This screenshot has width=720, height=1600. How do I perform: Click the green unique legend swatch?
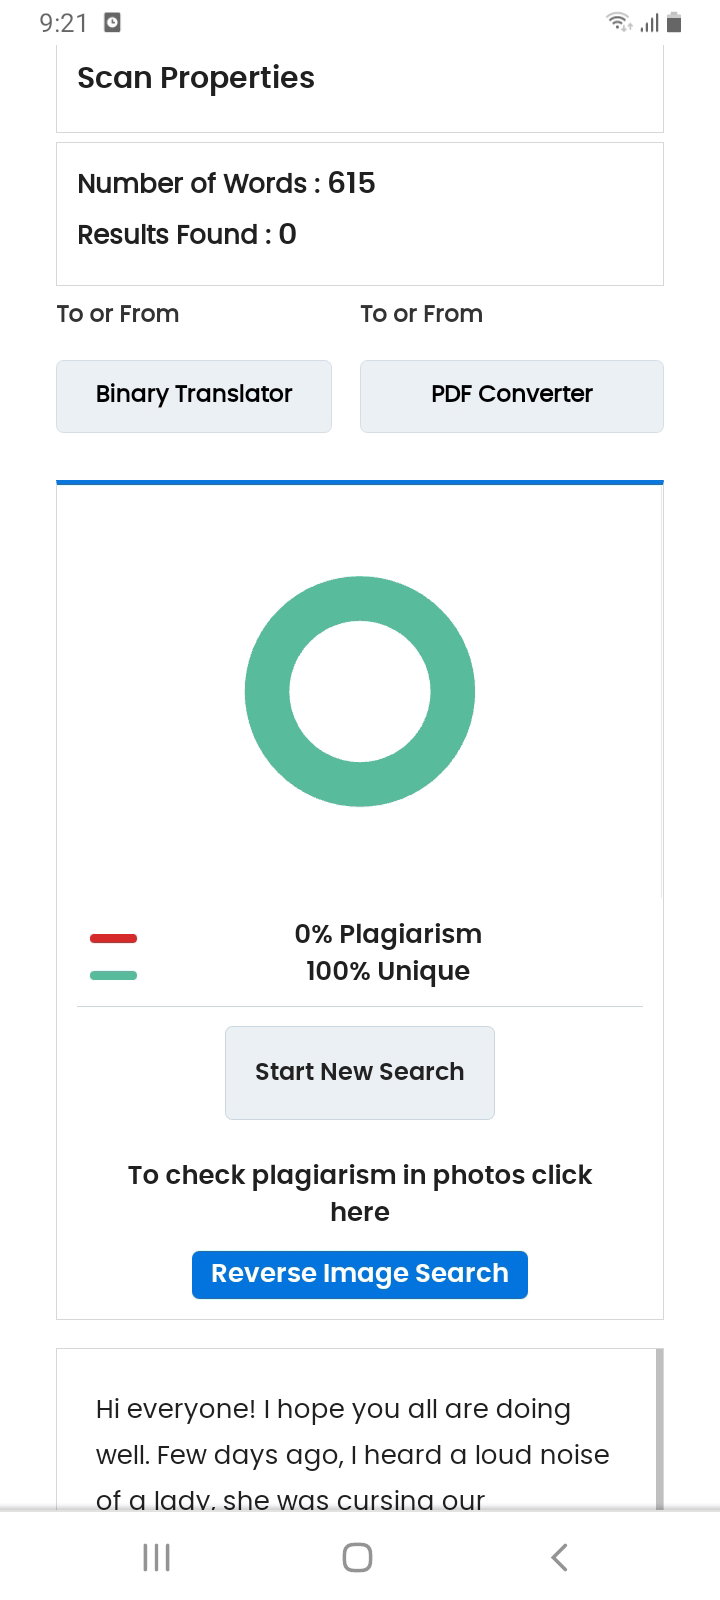(113, 975)
